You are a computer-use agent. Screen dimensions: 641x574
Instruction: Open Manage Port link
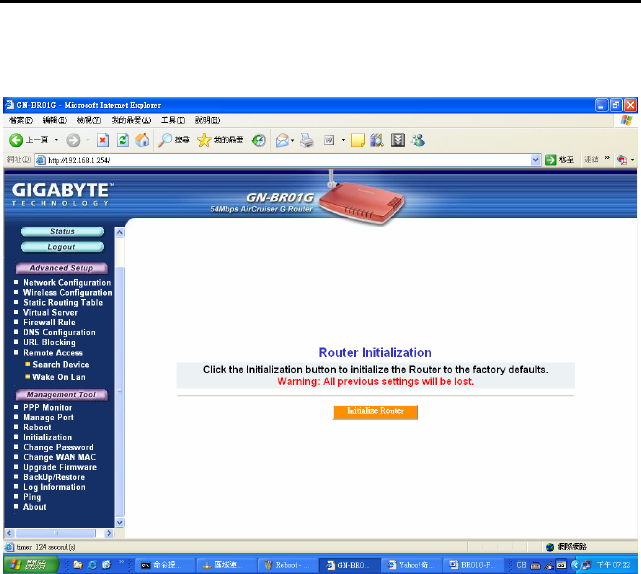click(x=48, y=417)
